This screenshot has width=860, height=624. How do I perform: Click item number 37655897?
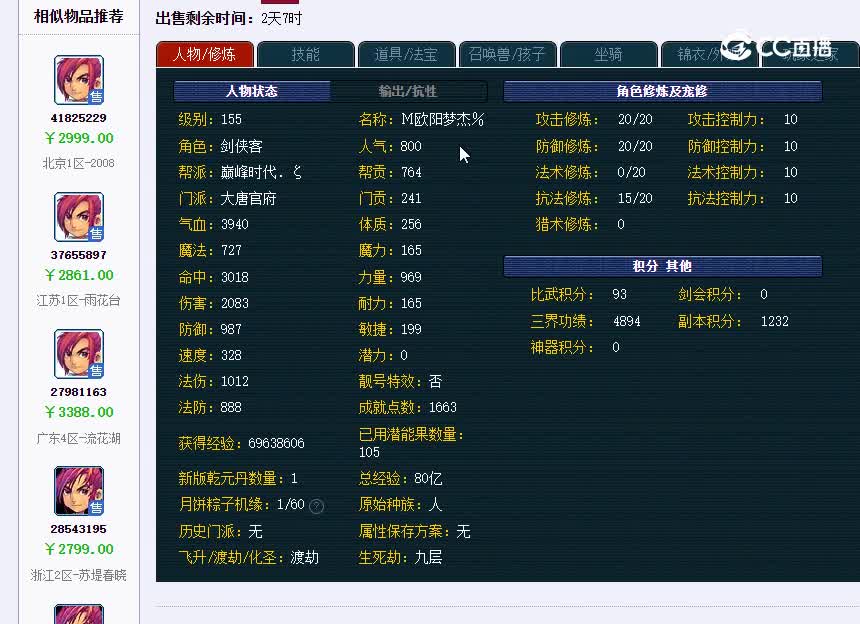(x=78, y=255)
